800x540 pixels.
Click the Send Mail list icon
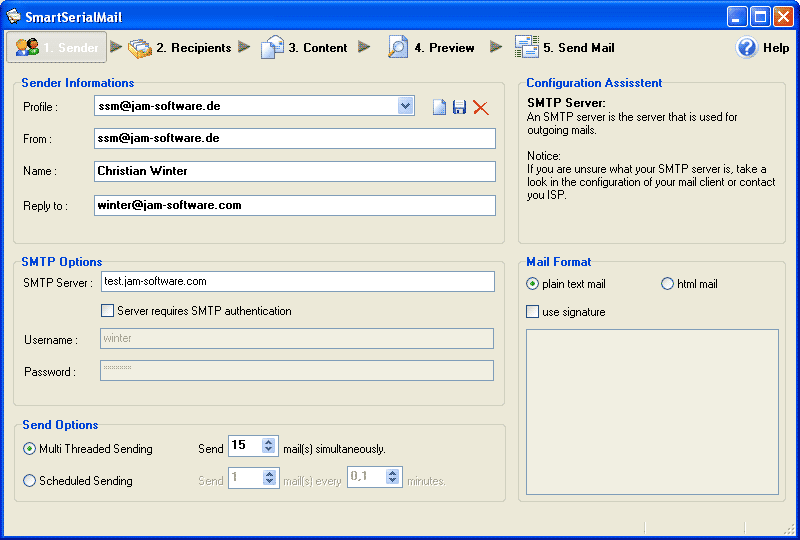[x=527, y=47]
